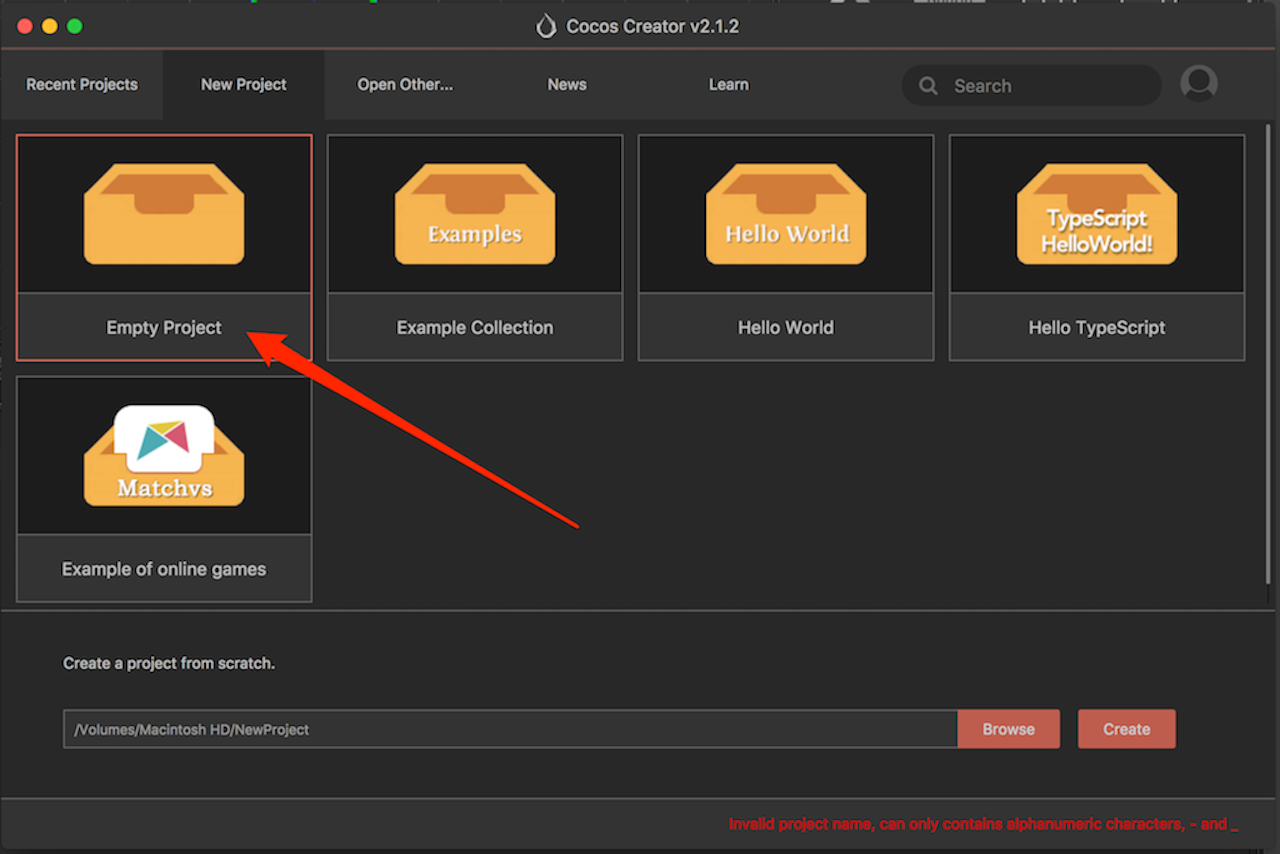Go to the Learn section

728,84
